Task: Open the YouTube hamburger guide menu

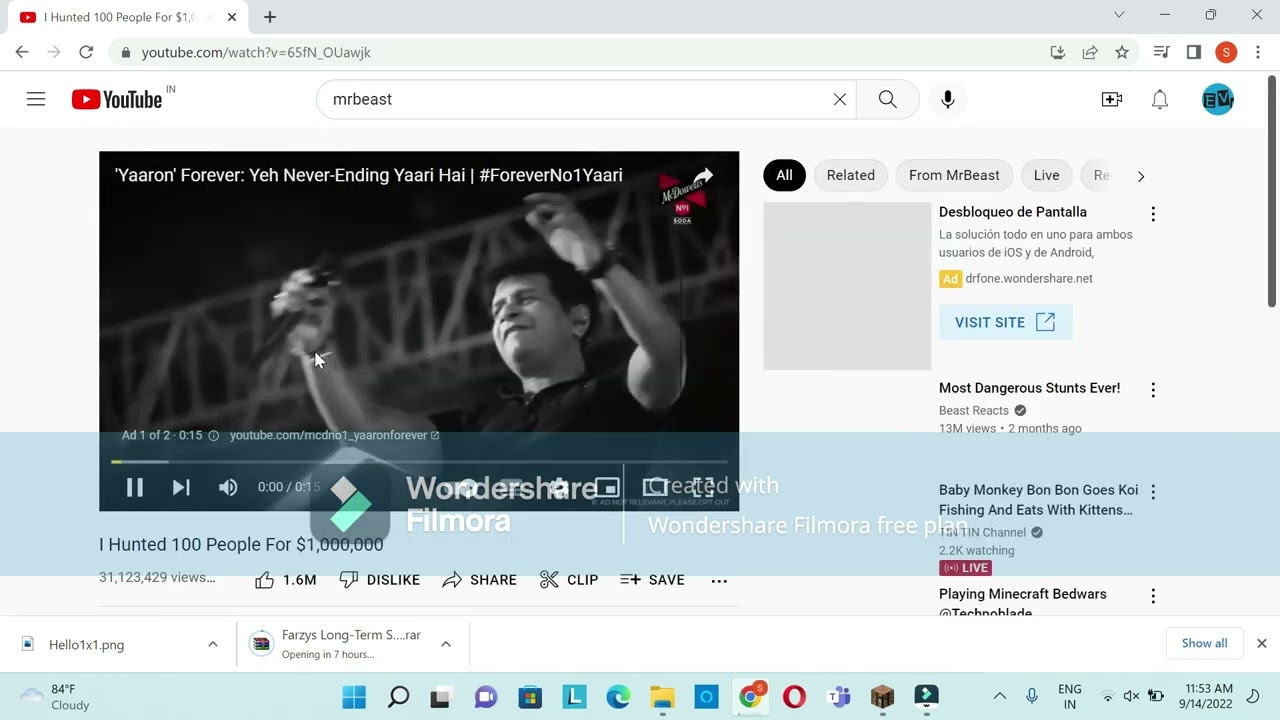Action: pos(36,99)
